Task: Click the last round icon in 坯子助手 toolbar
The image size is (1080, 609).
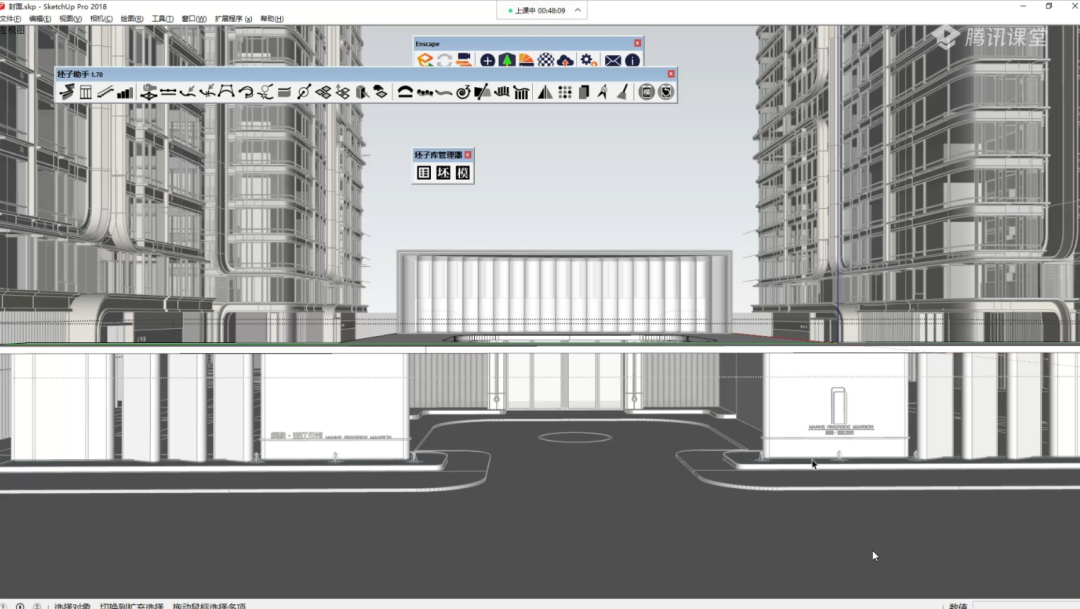Action: pos(665,92)
